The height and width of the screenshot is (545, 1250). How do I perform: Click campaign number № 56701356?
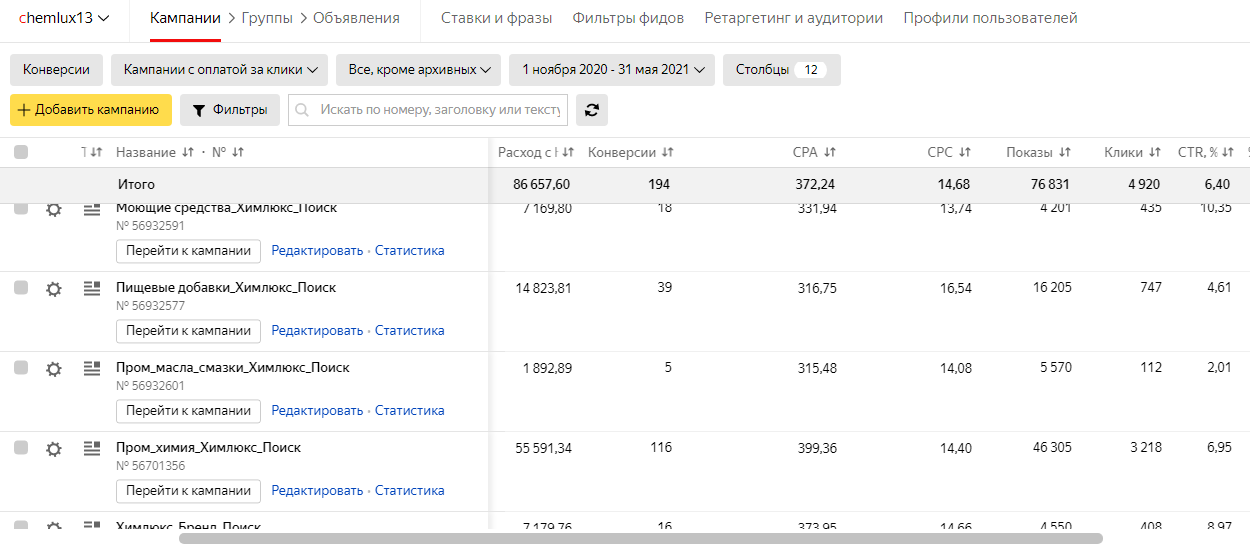click(150, 466)
